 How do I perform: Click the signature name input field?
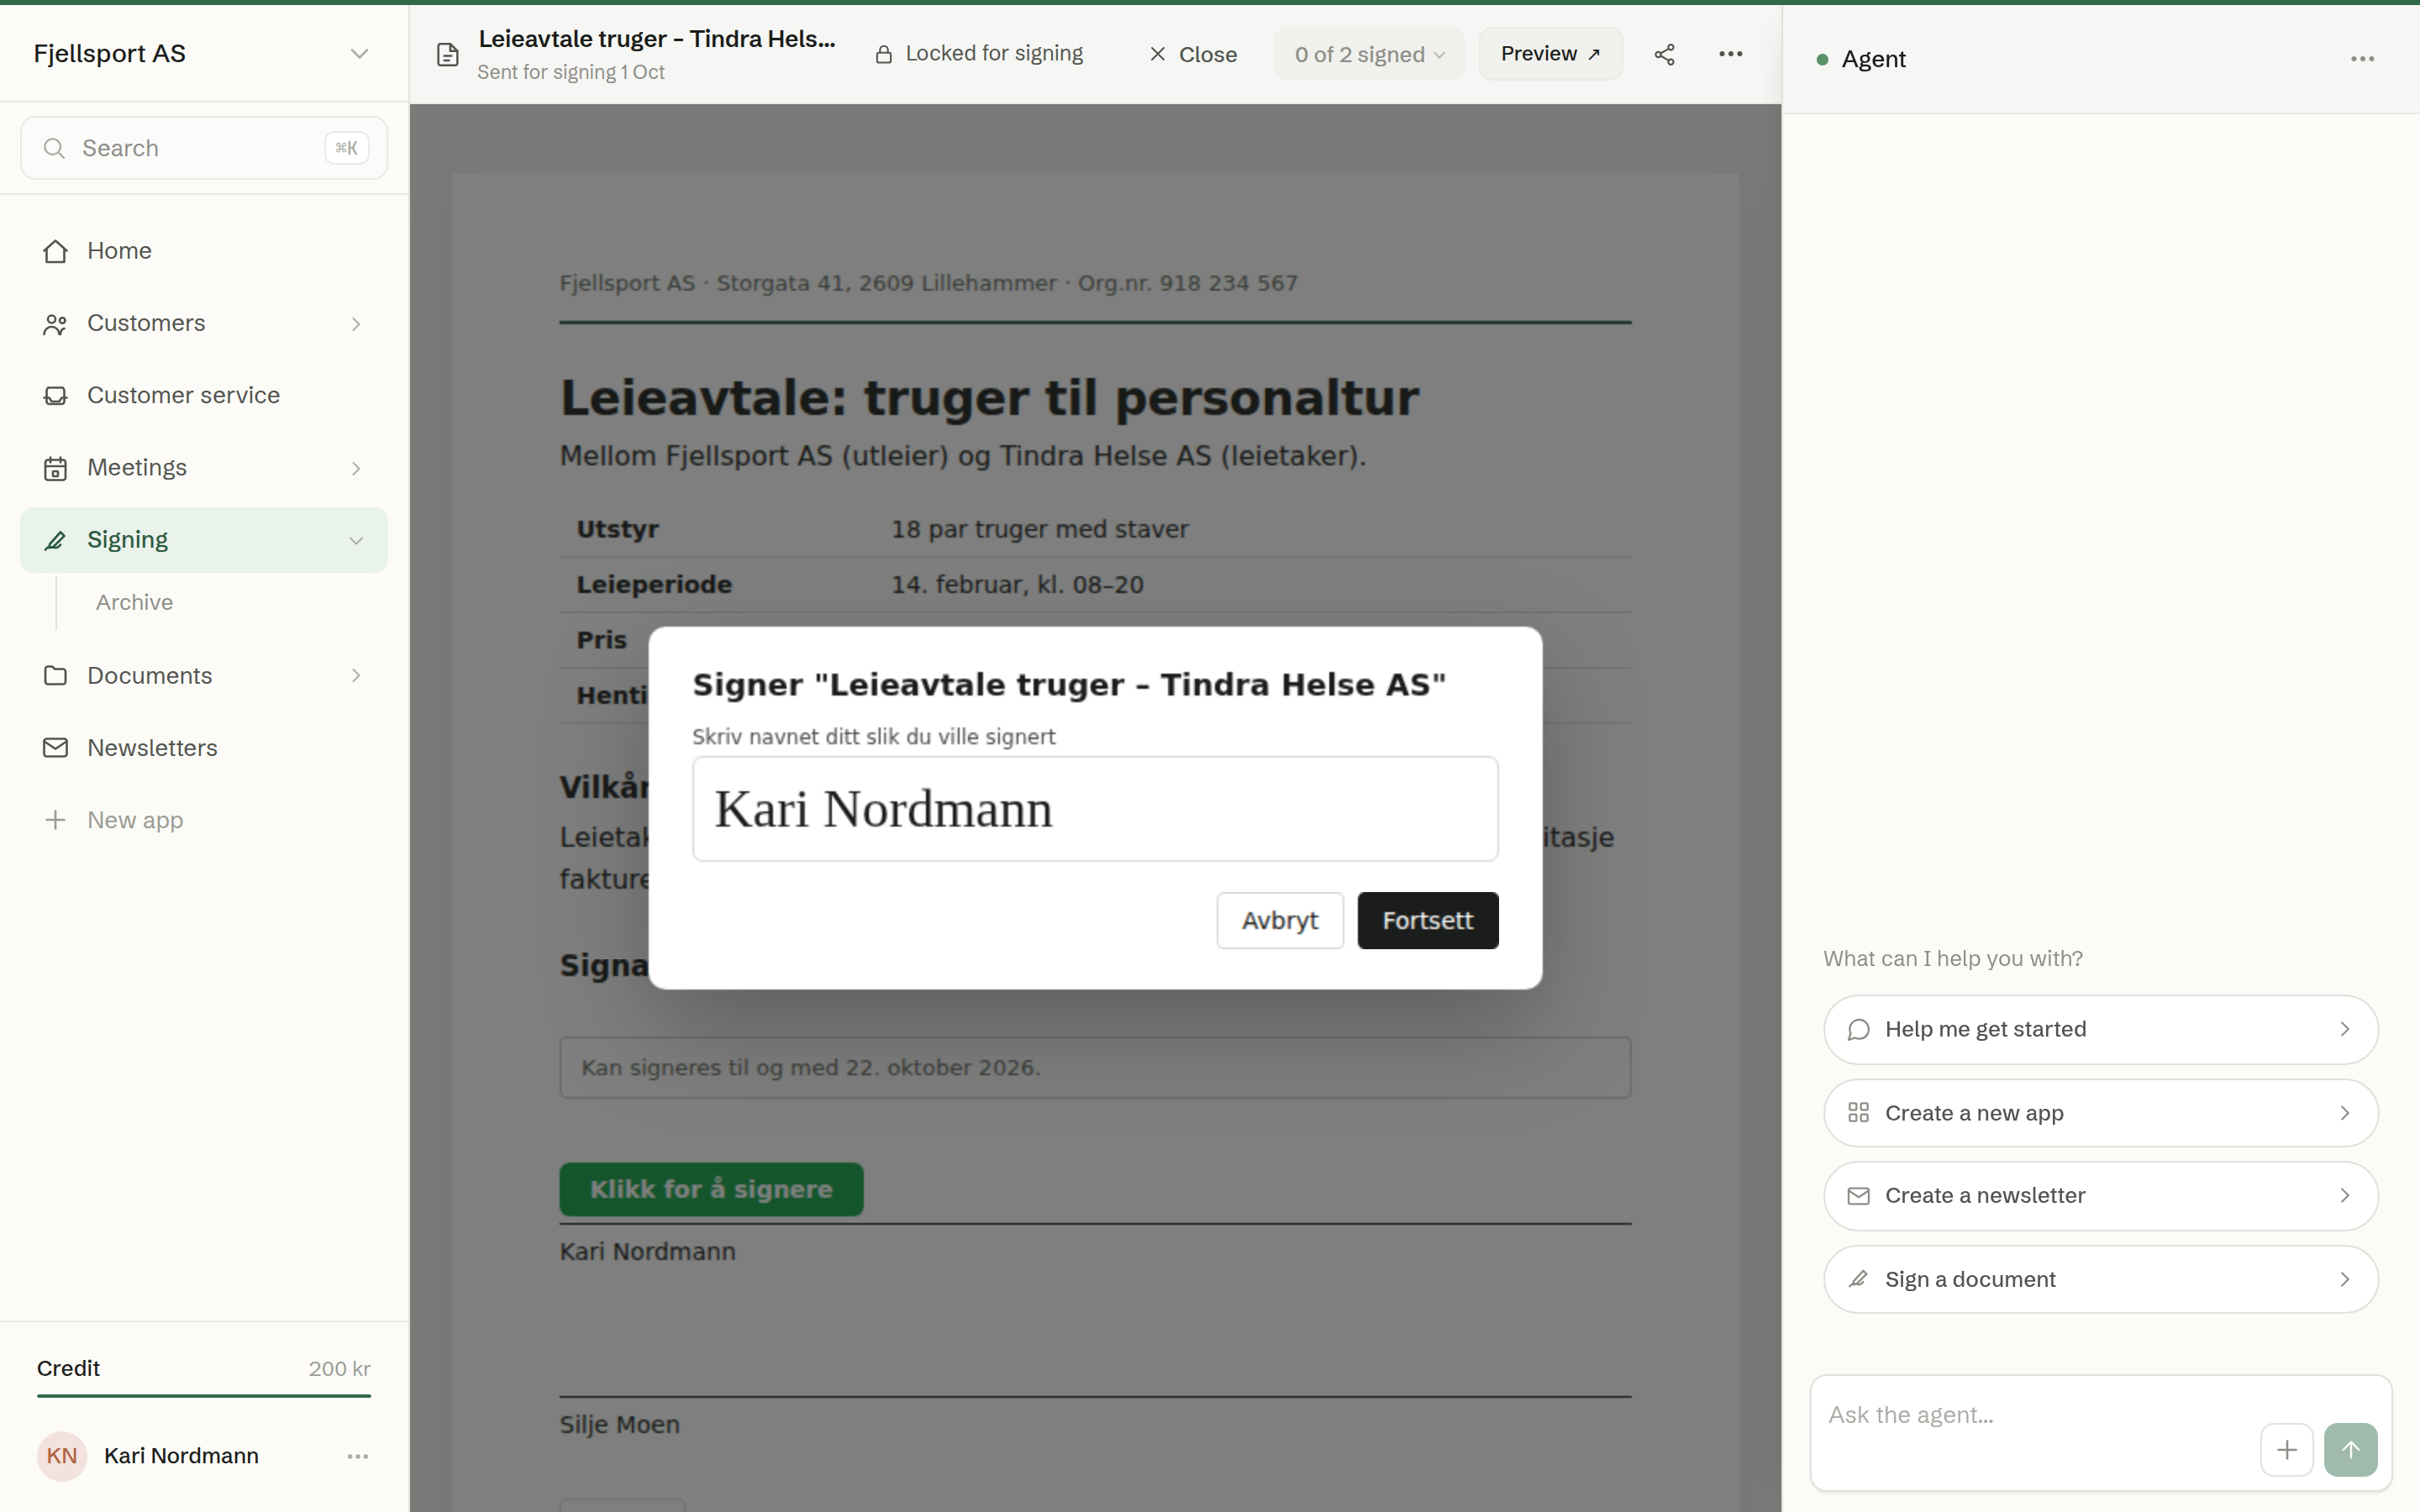[x=1095, y=809]
